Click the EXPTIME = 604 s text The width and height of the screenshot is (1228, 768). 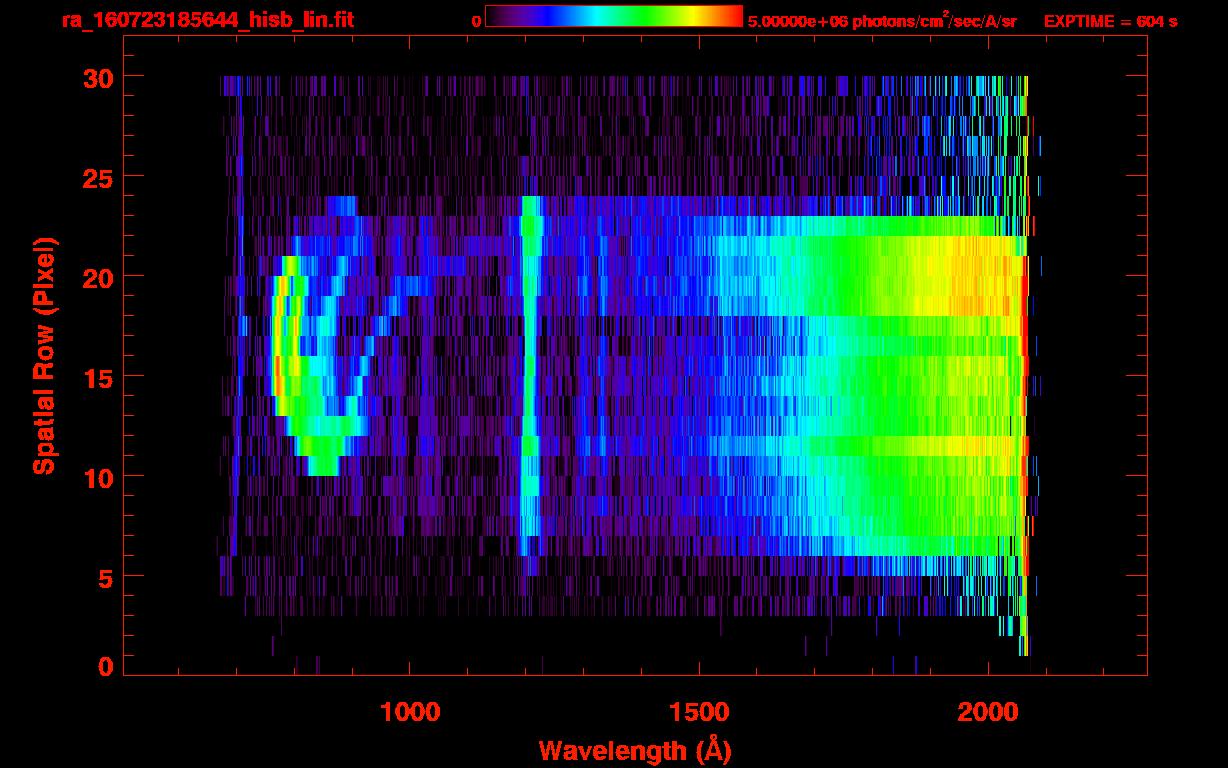point(1110,21)
